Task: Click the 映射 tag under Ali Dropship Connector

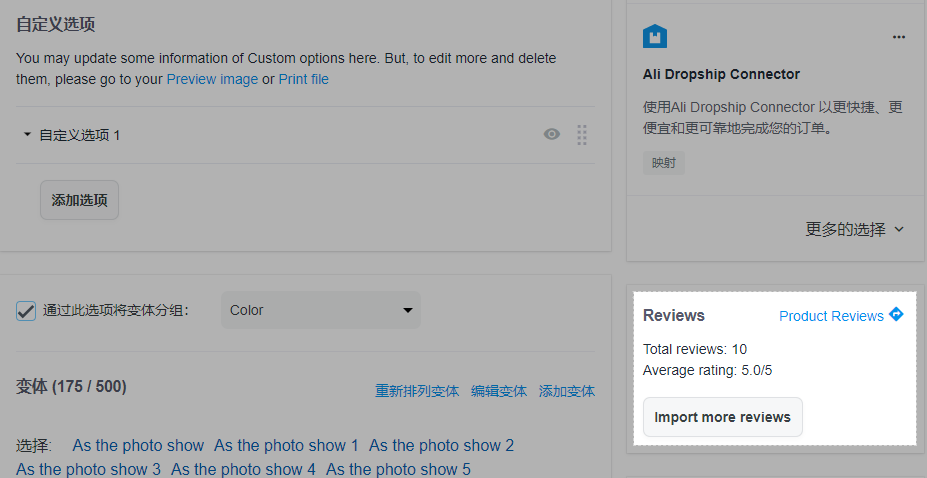Action: click(663, 163)
